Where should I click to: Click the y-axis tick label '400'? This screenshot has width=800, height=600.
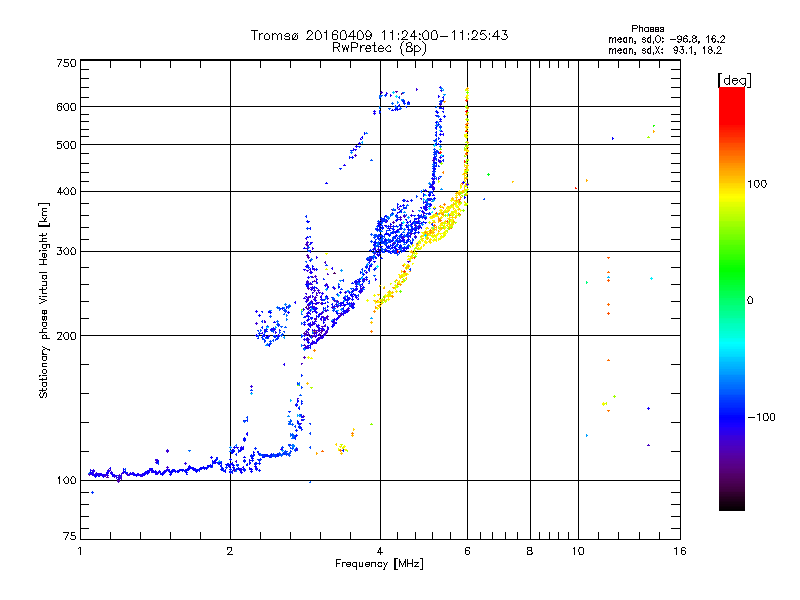(66, 192)
